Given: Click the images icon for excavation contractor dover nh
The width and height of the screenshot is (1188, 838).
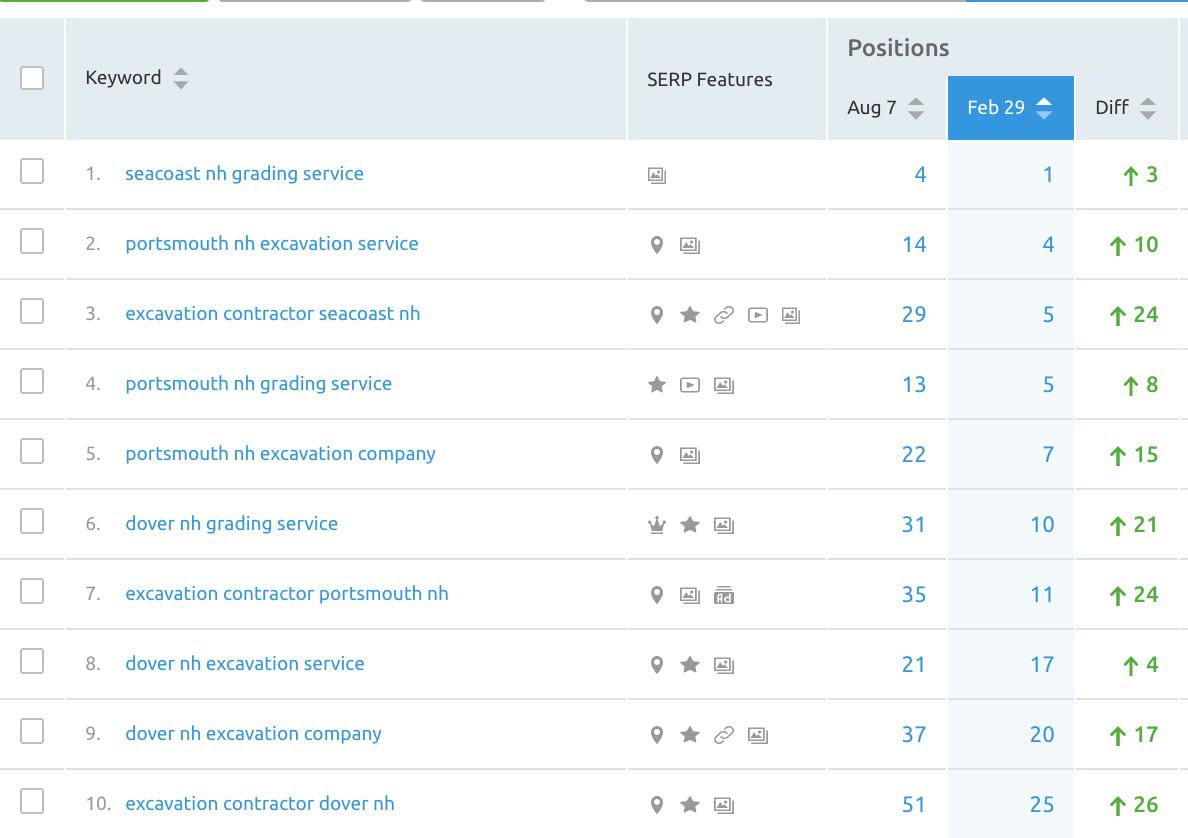Looking at the screenshot, I should tap(724, 805).
